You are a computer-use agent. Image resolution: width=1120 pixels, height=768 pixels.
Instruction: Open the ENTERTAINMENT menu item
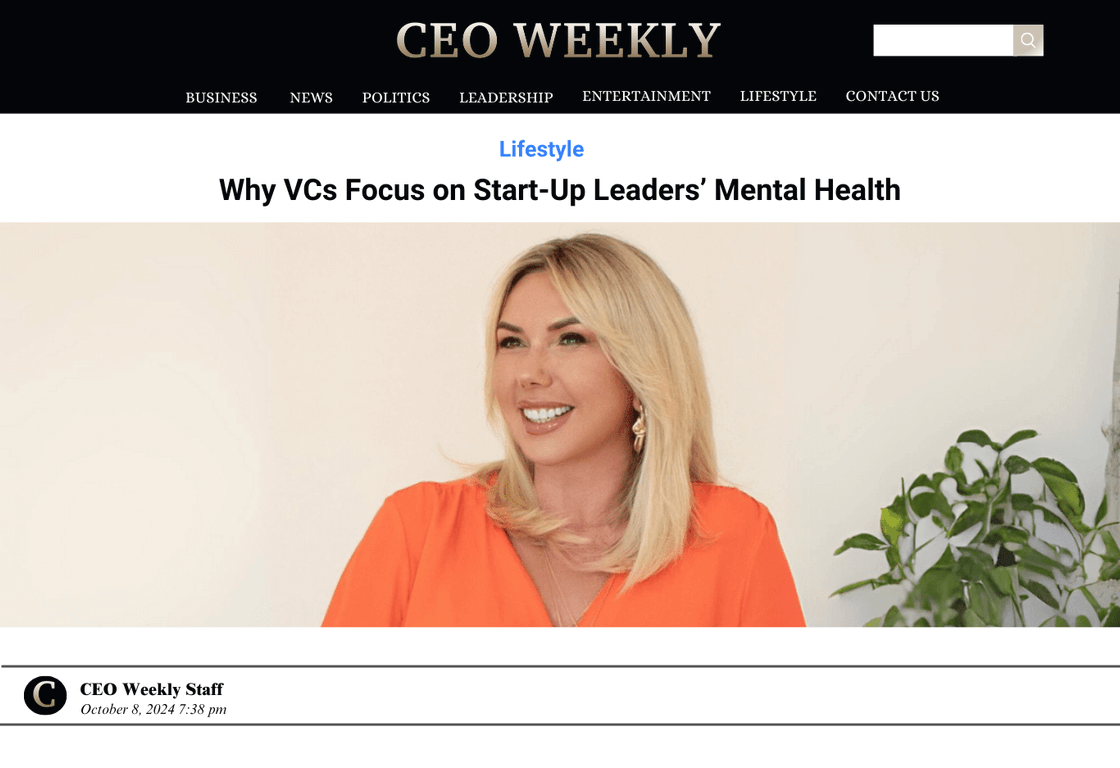[x=646, y=96]
